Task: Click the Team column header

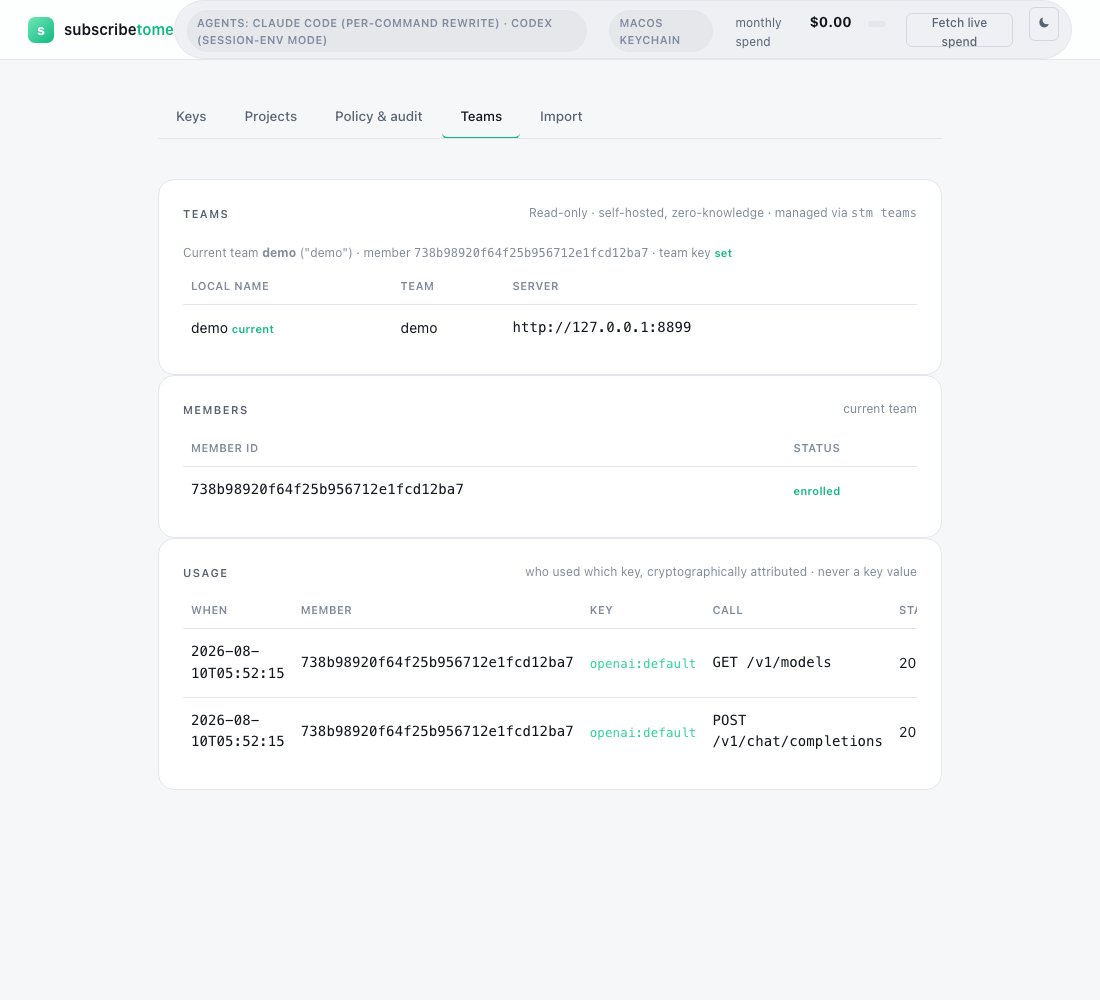Action: pos(417,286)
